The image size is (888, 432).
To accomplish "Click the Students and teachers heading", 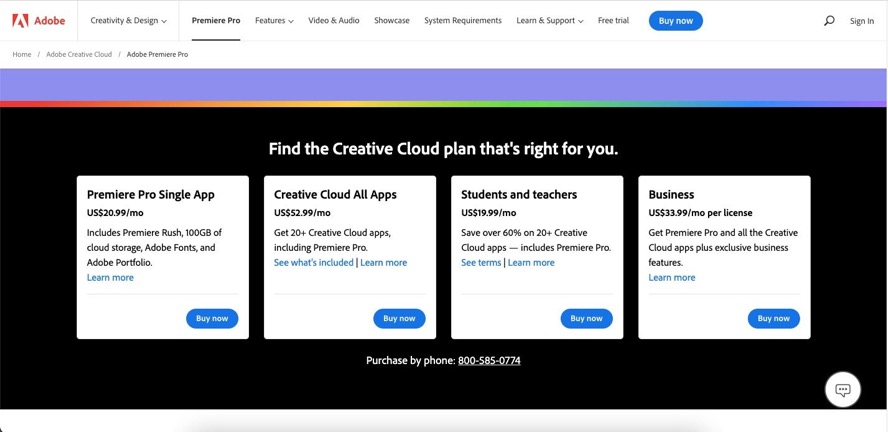I will click(519, 194).
